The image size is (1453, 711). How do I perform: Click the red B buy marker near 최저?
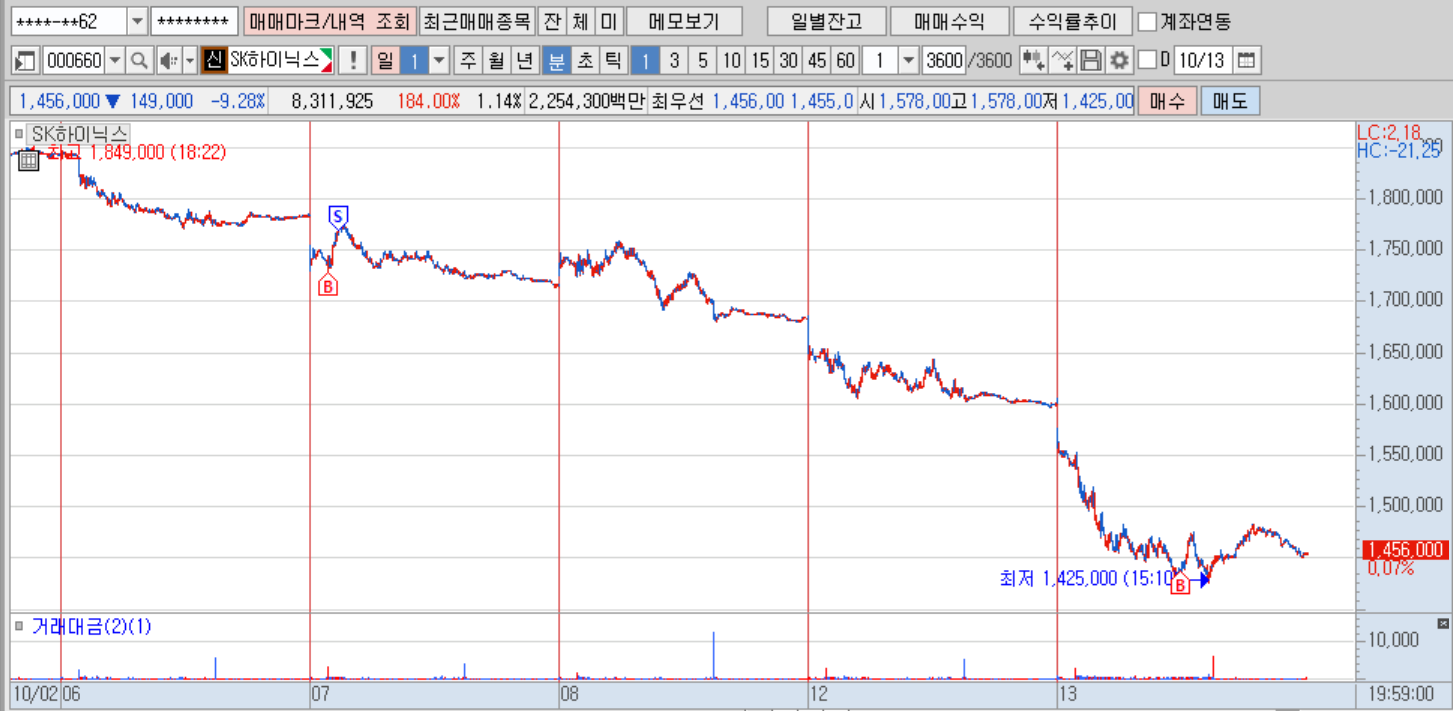1180,585
